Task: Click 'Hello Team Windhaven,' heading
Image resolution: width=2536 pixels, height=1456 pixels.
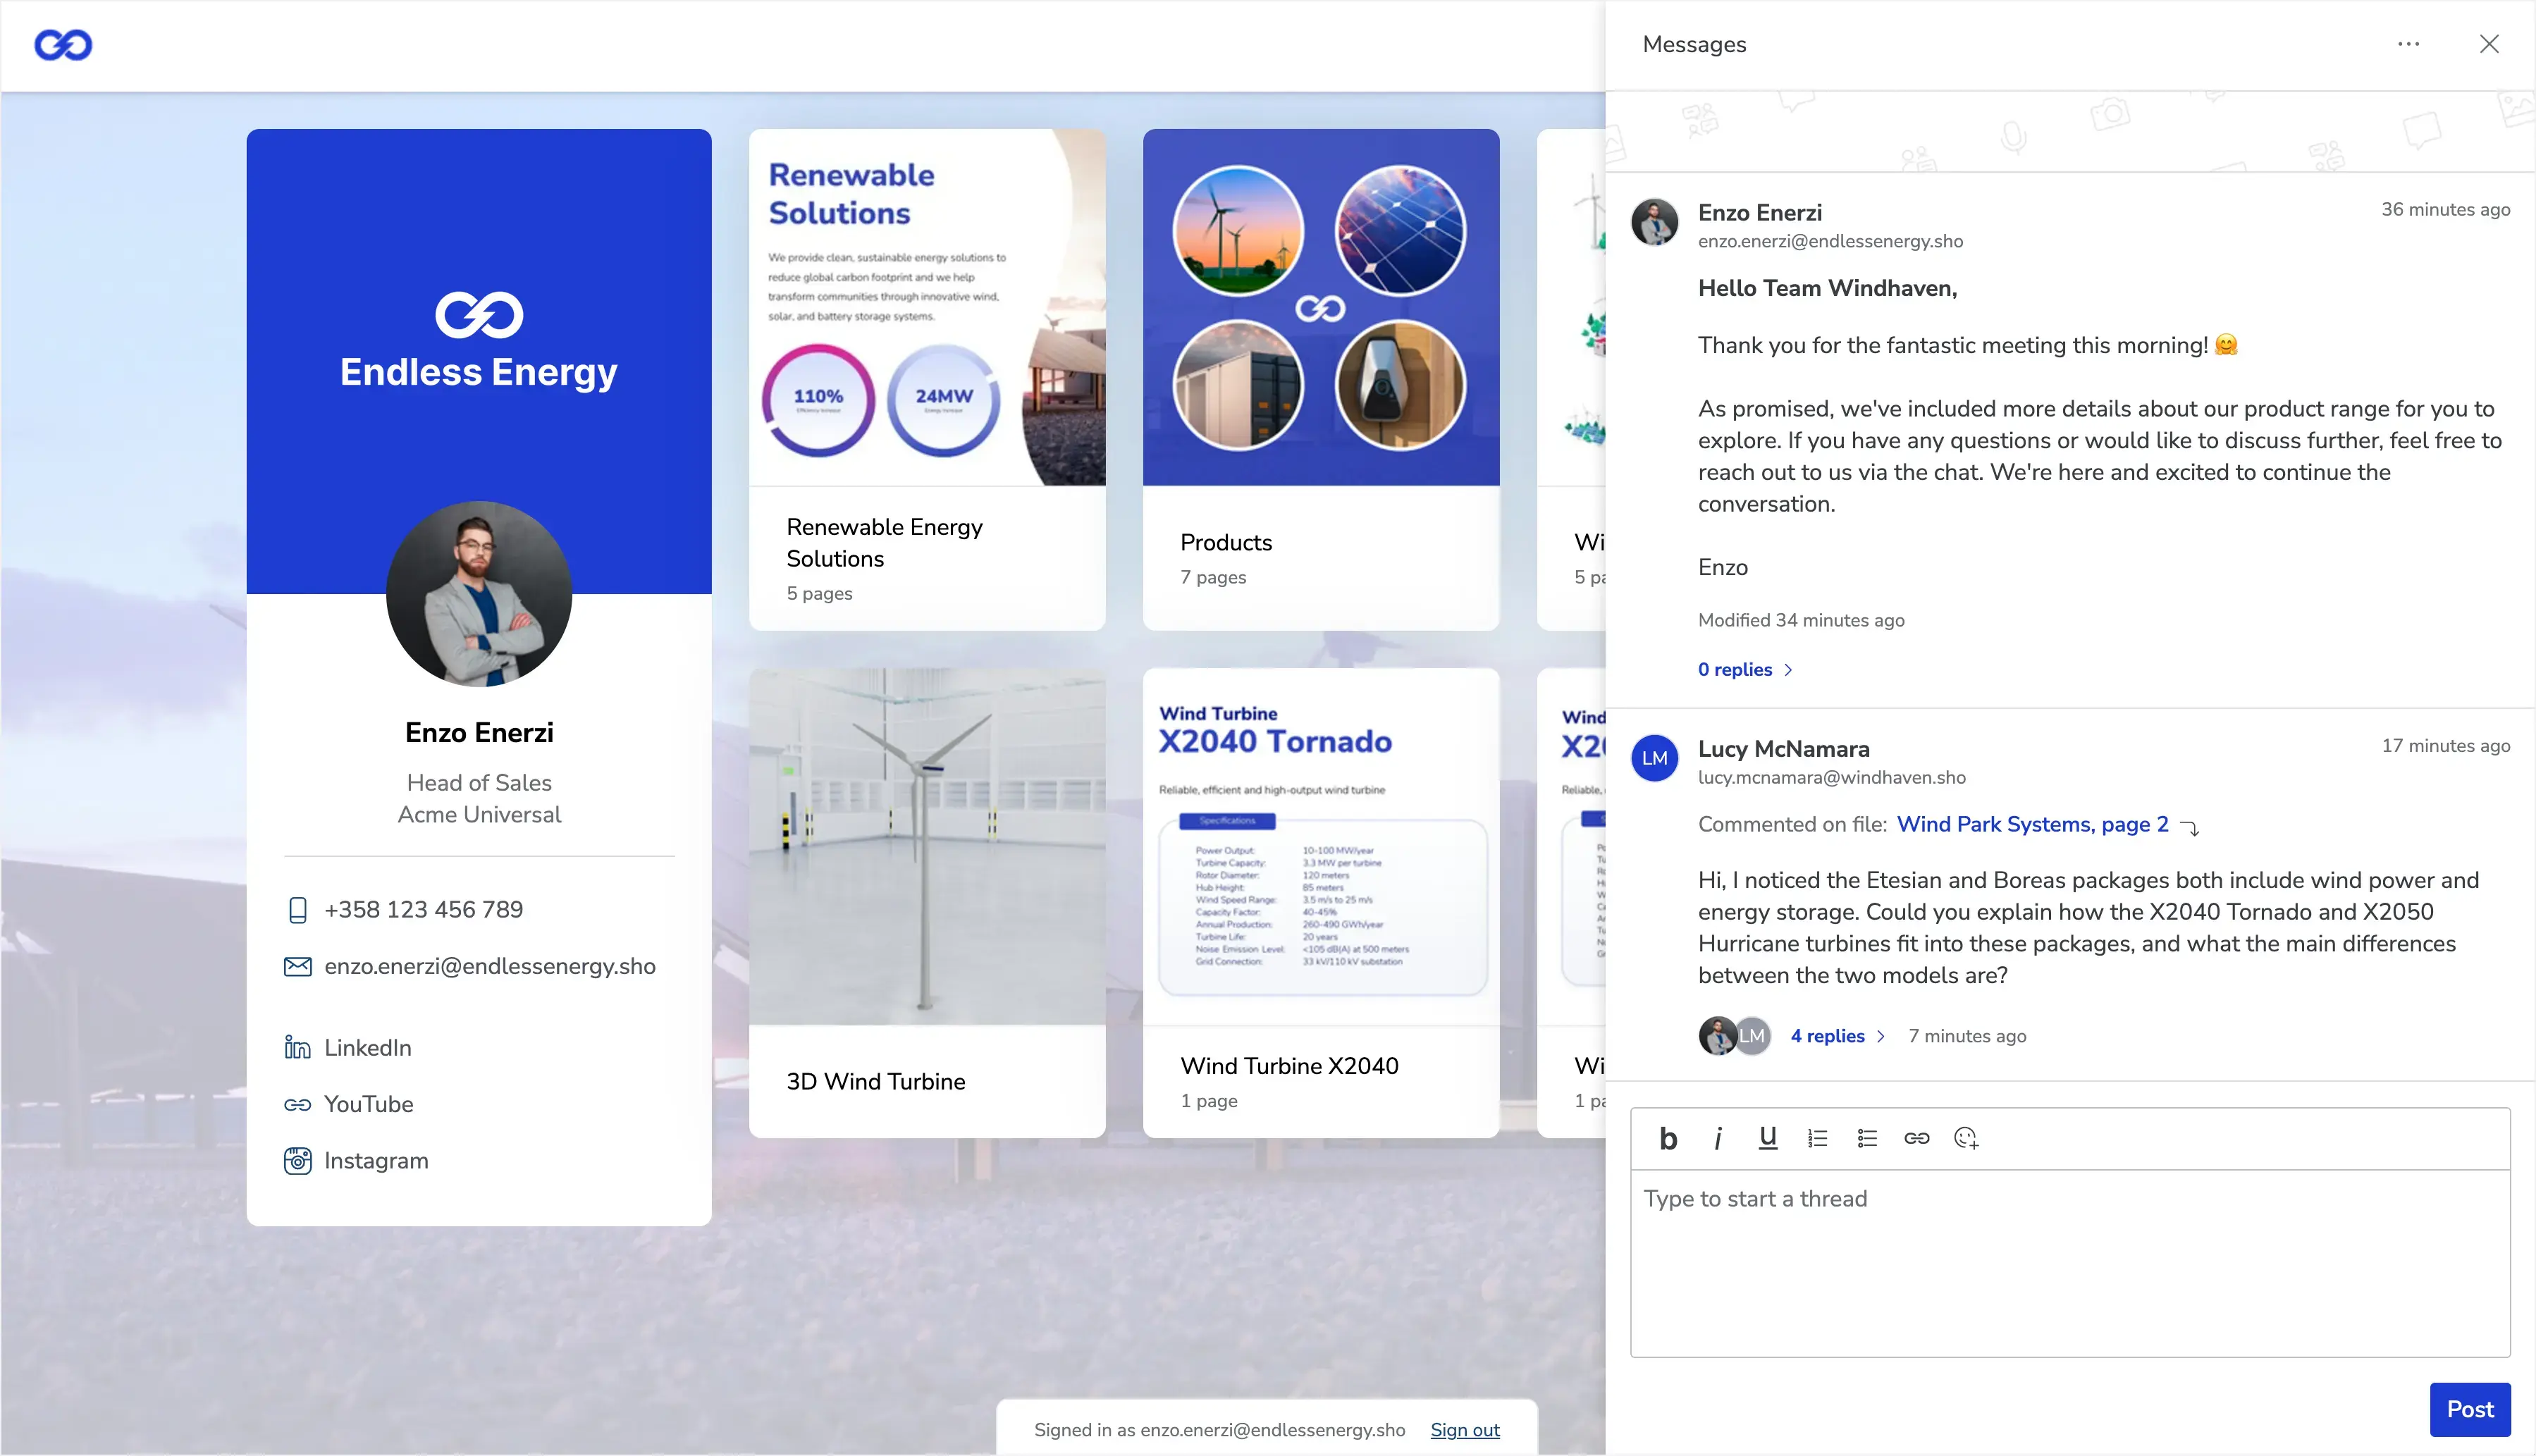Action: coord(1827,288)
